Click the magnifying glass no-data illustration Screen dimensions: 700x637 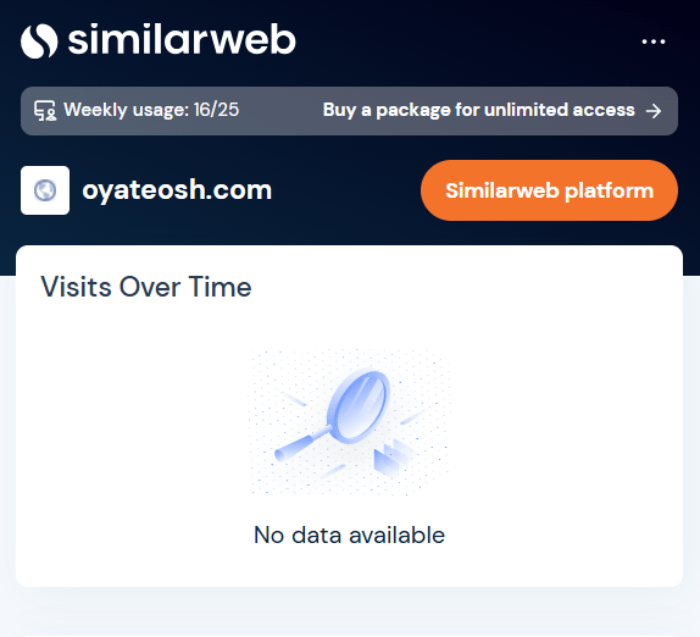[349, 422]
